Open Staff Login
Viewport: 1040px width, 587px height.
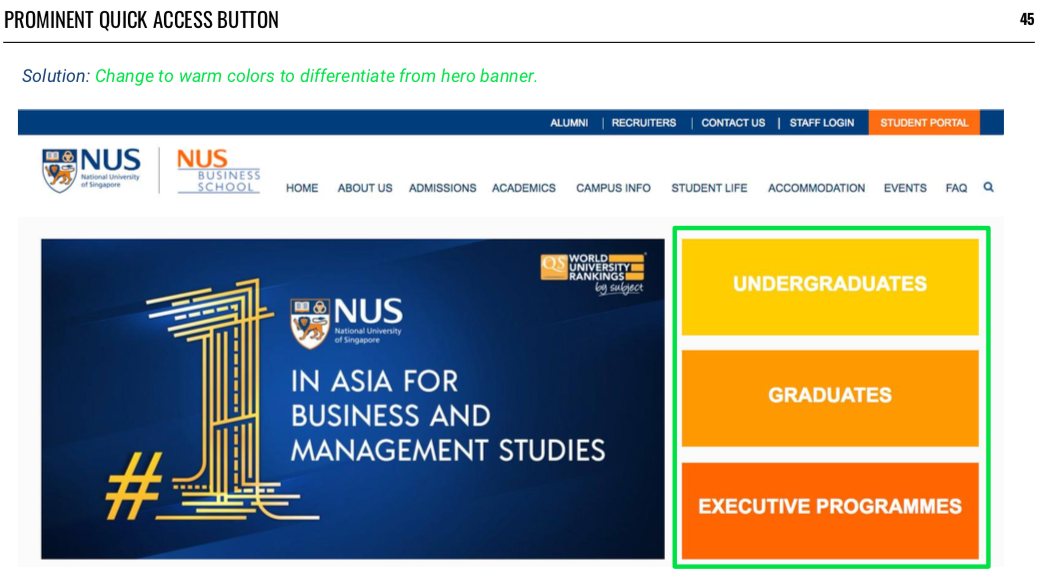coord(821,123)
